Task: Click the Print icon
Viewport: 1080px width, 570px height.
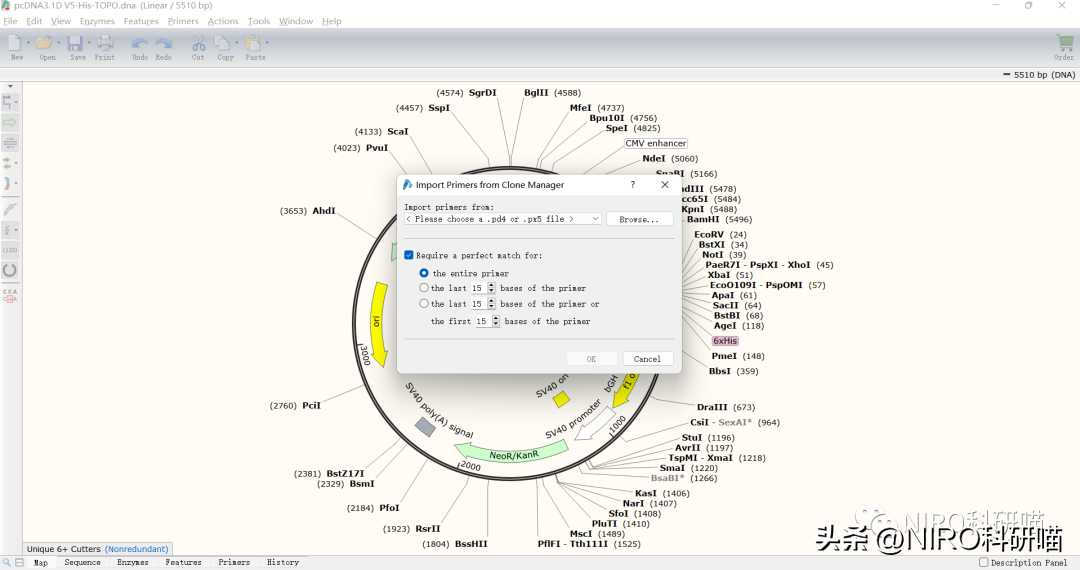Action: pyautogui.click(x=105, y=44)
